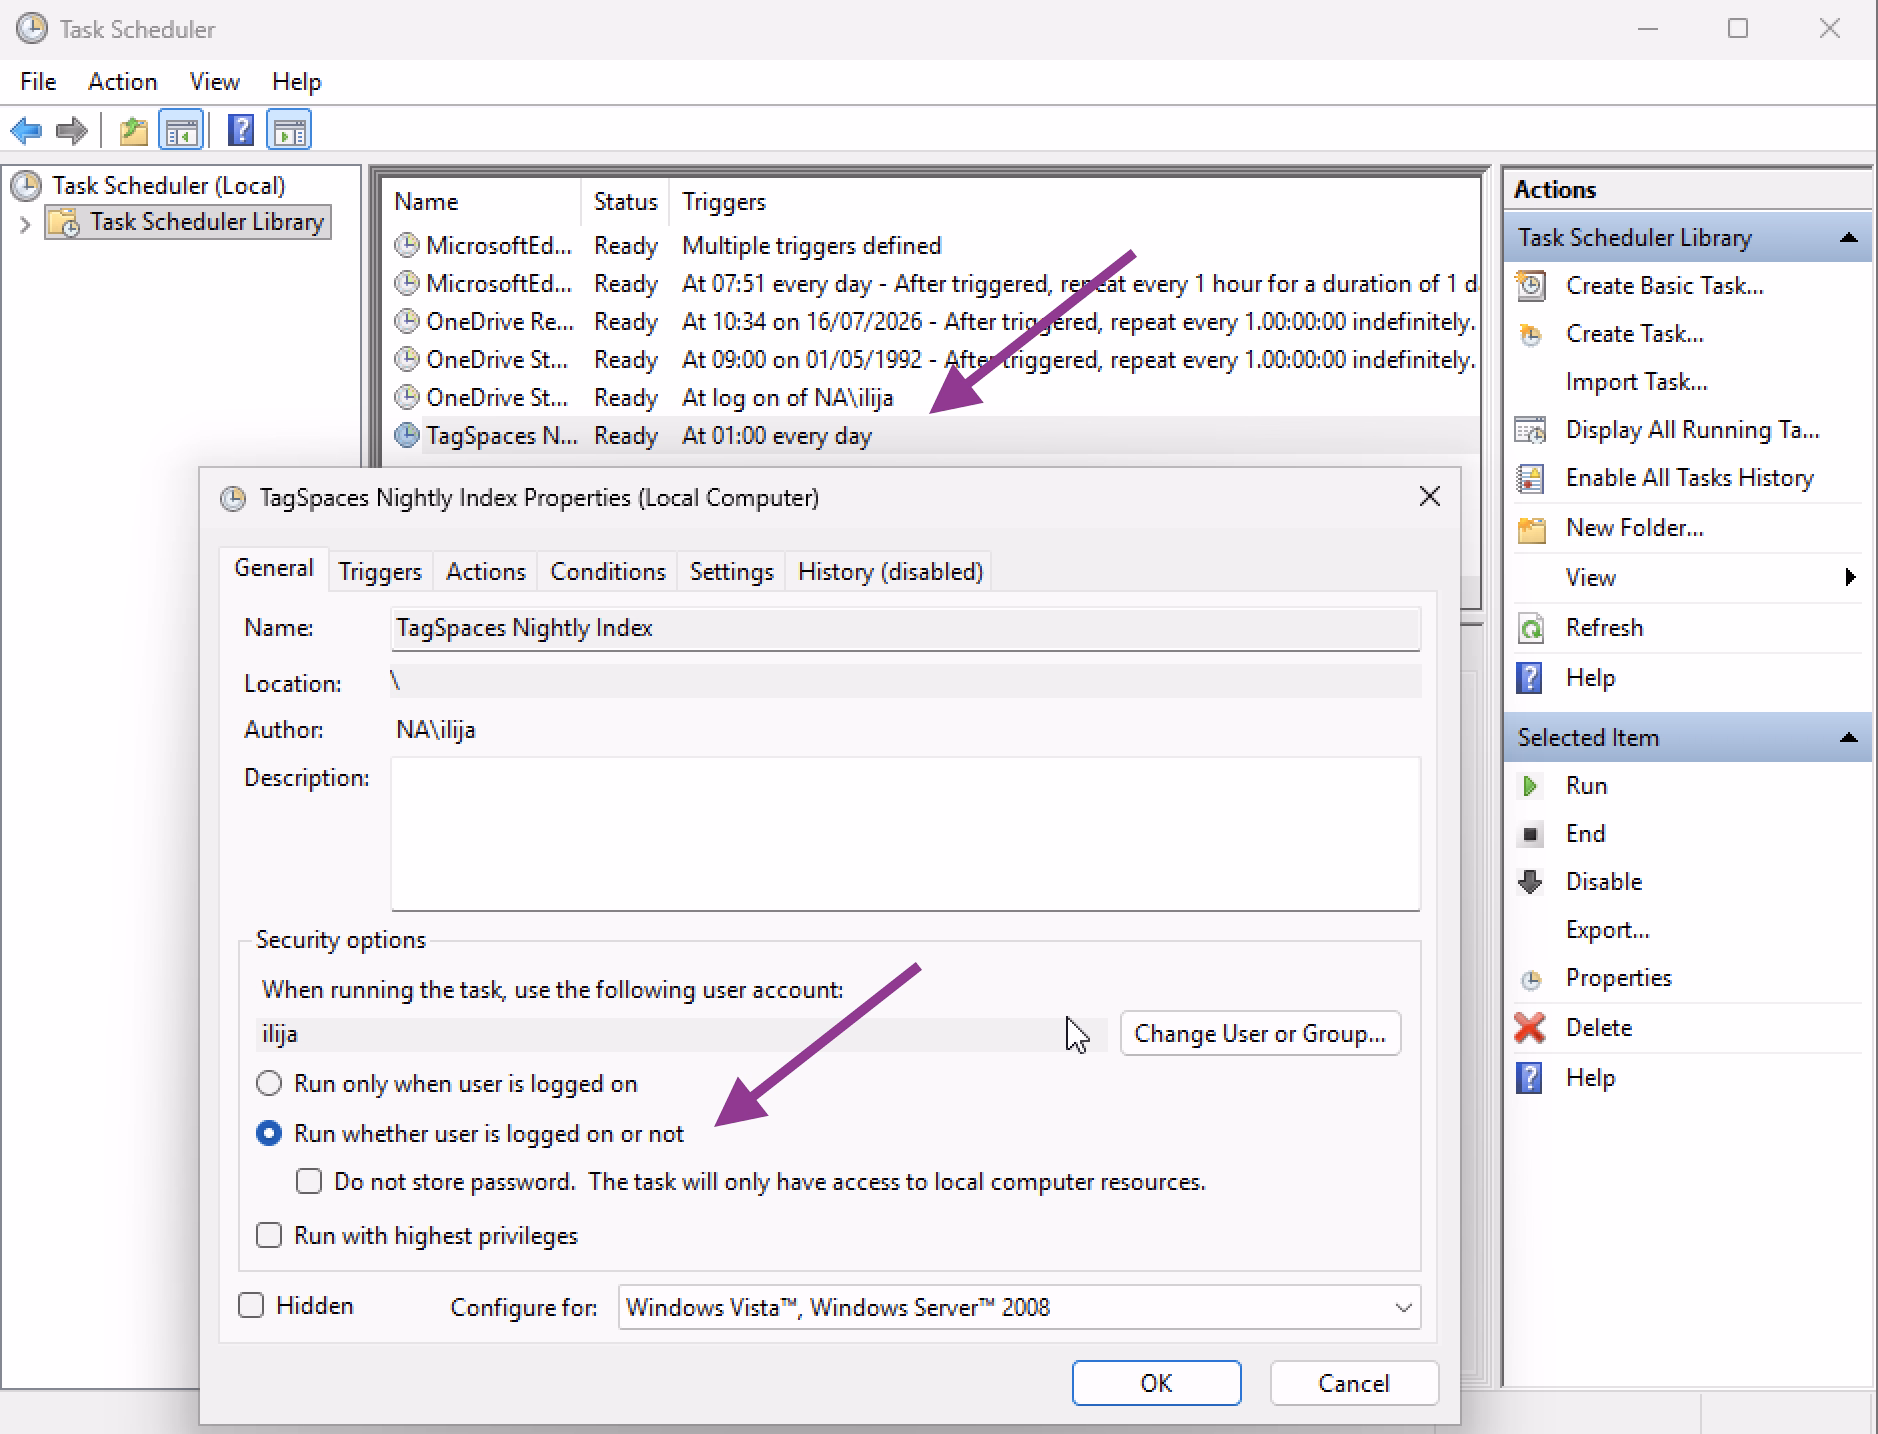Viewport: 1878px width, 1434px height.
Task: Click the TagSpaces task row clock icon
Action: [x=406, y=436]
